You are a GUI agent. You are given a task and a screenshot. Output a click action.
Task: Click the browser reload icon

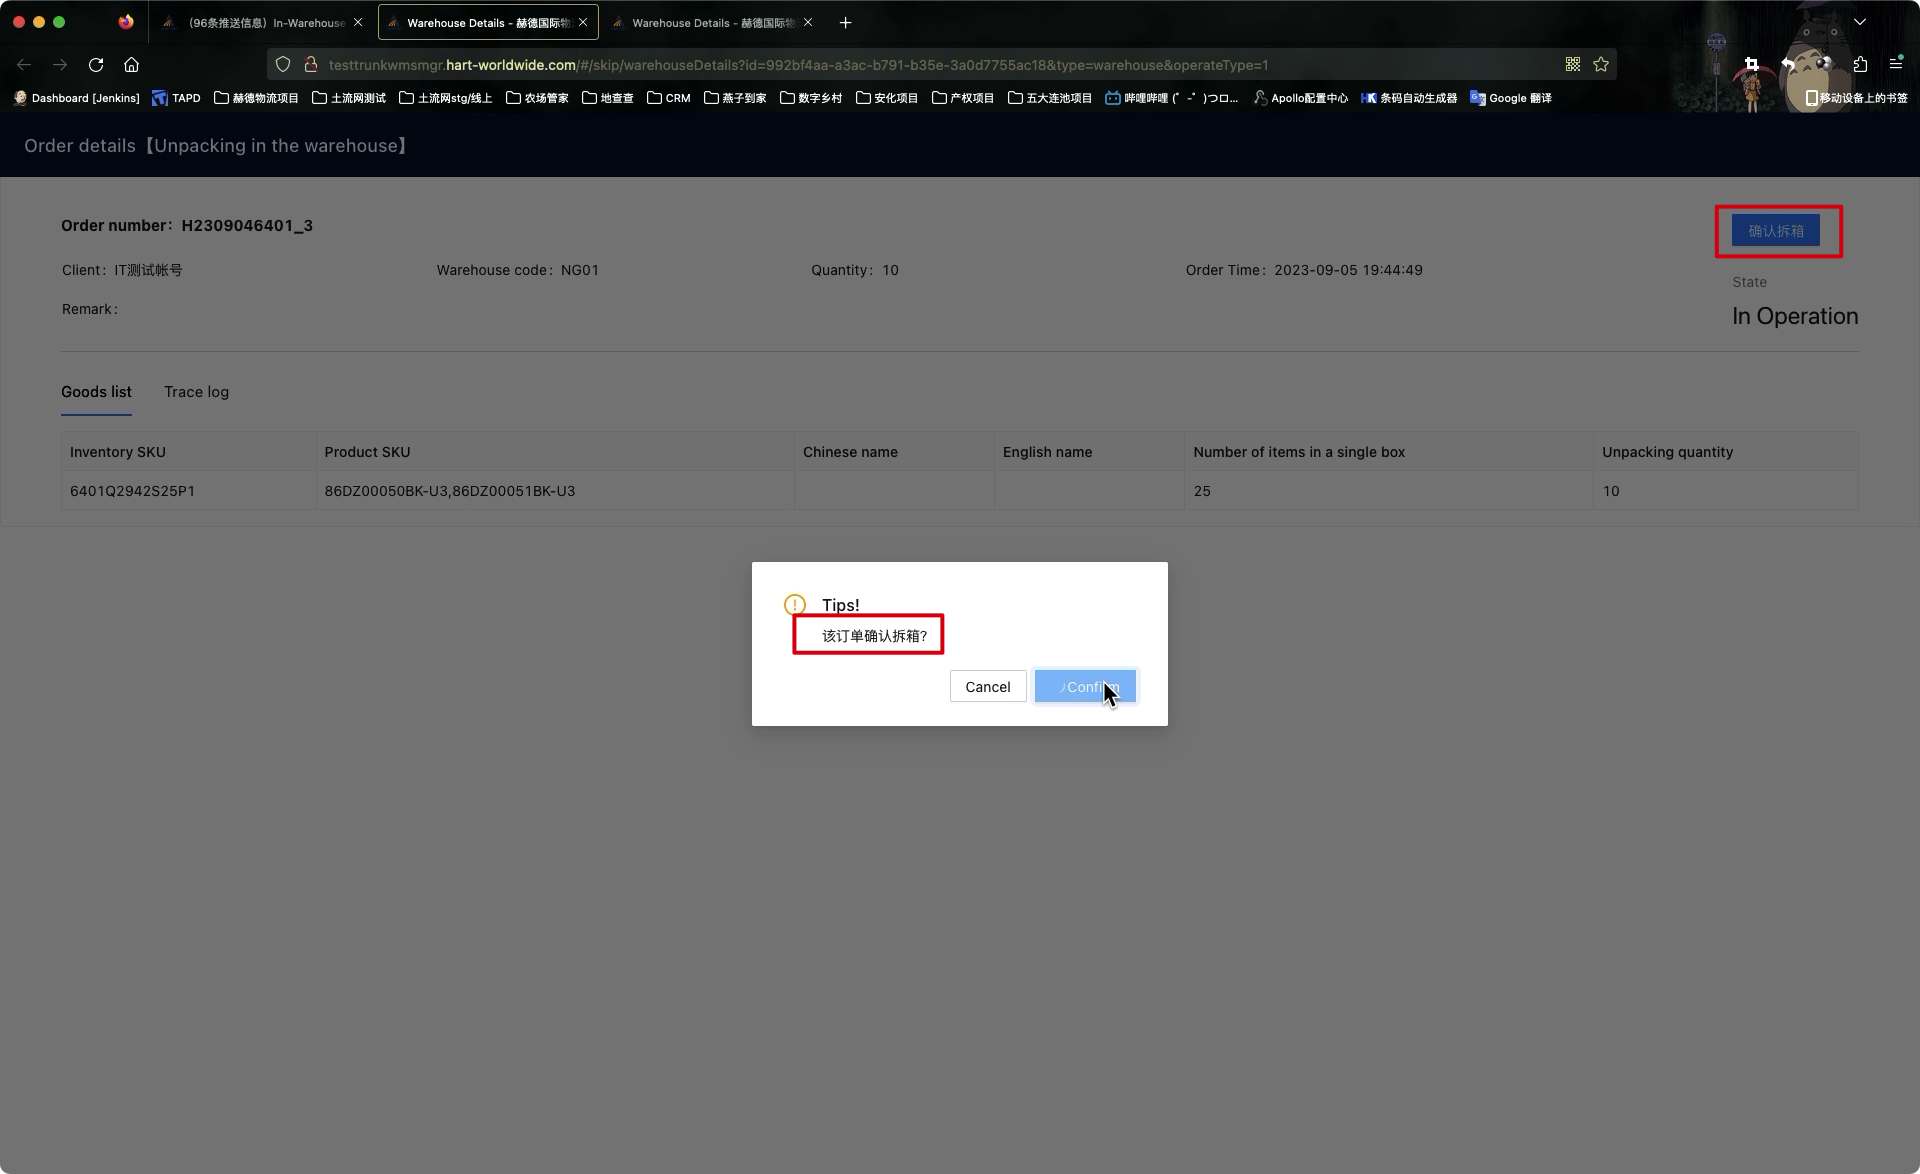coord(96,65)
